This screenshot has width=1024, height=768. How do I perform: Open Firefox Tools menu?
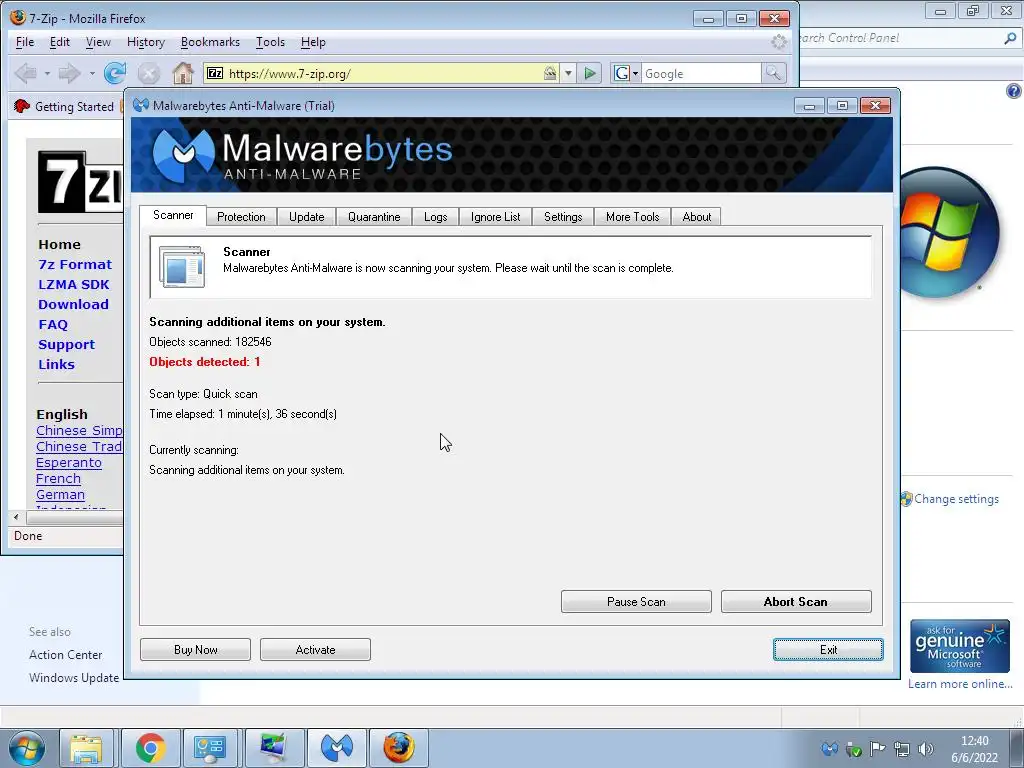(x=270, y=42)
